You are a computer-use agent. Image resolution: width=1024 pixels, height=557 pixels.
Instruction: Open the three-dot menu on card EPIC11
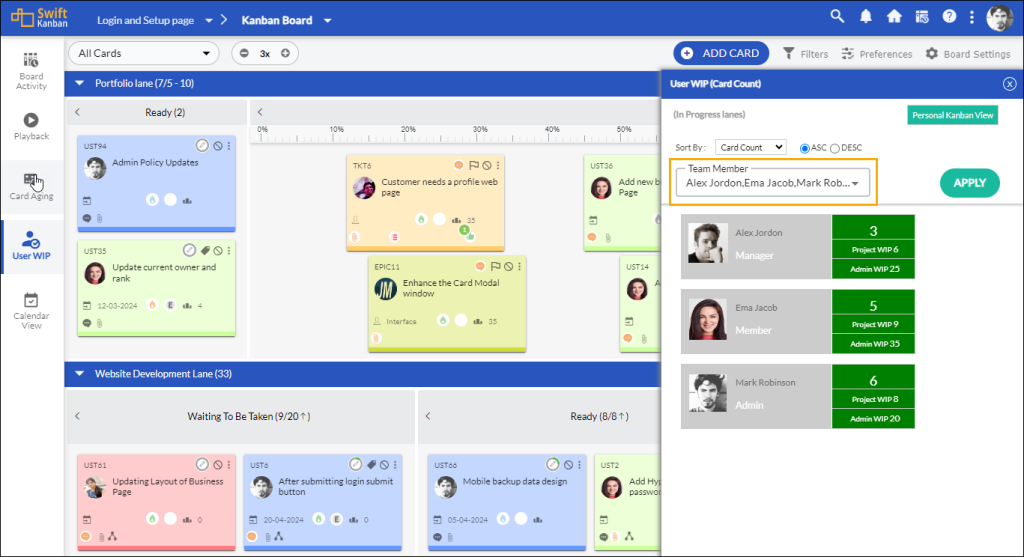click(x=519, y=266)
